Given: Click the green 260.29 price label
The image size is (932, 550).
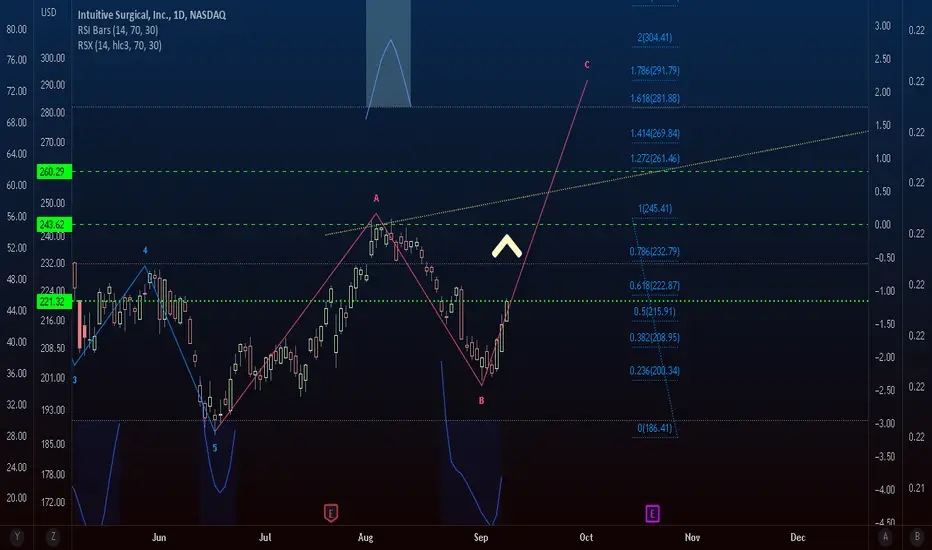Looking at the screenshot, I should pyautogui.click(x=54, y=172).
